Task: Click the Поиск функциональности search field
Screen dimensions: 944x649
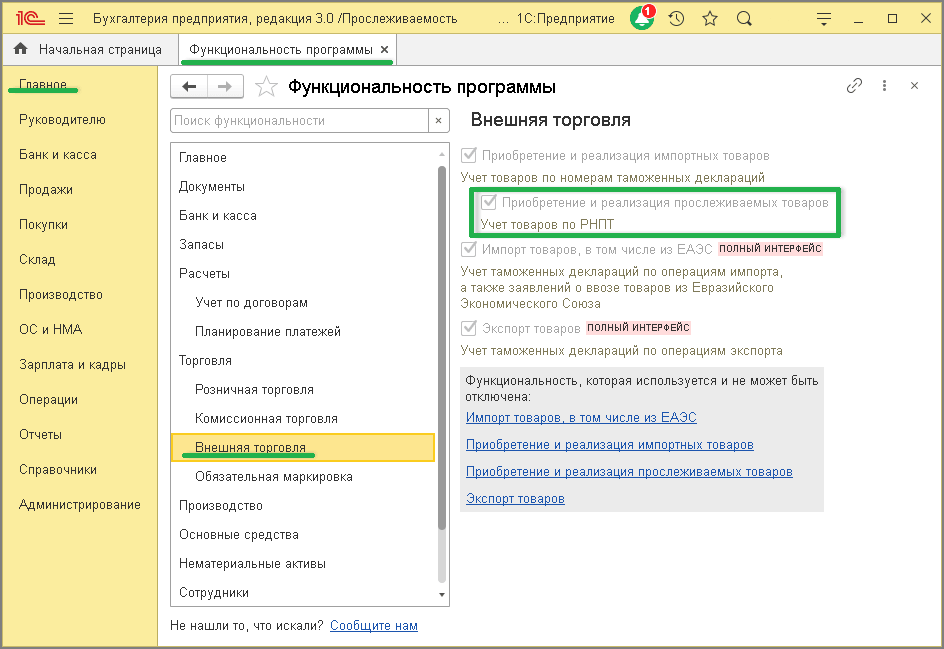Action: [x=298, y=121]
